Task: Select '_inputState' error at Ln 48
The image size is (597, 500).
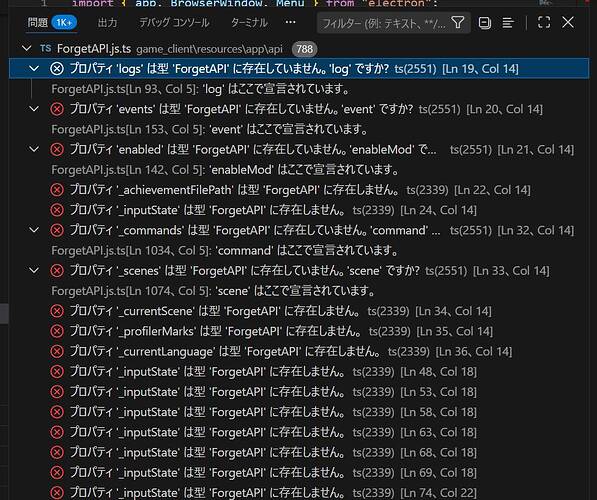Action: (x=299, y=371)
